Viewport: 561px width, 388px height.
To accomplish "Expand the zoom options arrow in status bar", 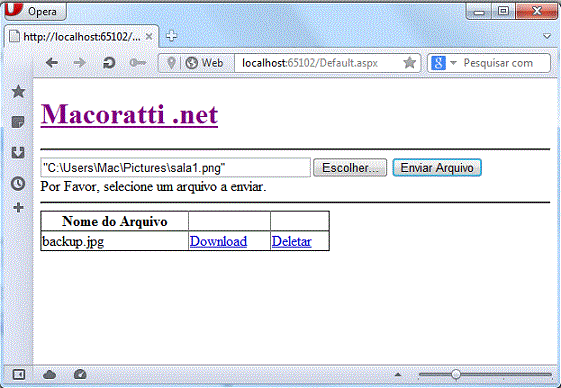I will (x=397, y=374).
